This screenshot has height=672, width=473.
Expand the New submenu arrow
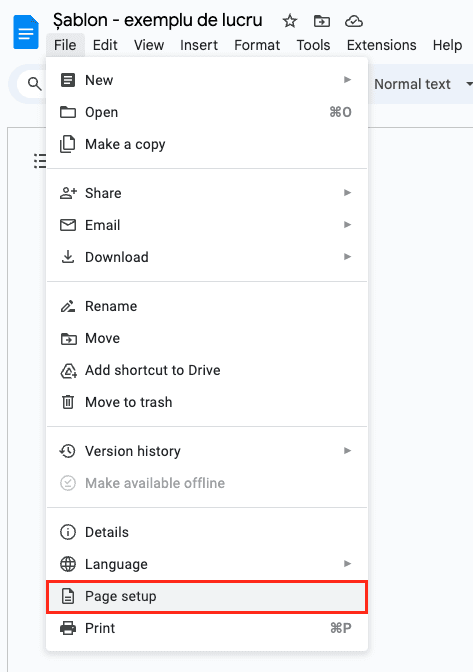tap(347, 80)
